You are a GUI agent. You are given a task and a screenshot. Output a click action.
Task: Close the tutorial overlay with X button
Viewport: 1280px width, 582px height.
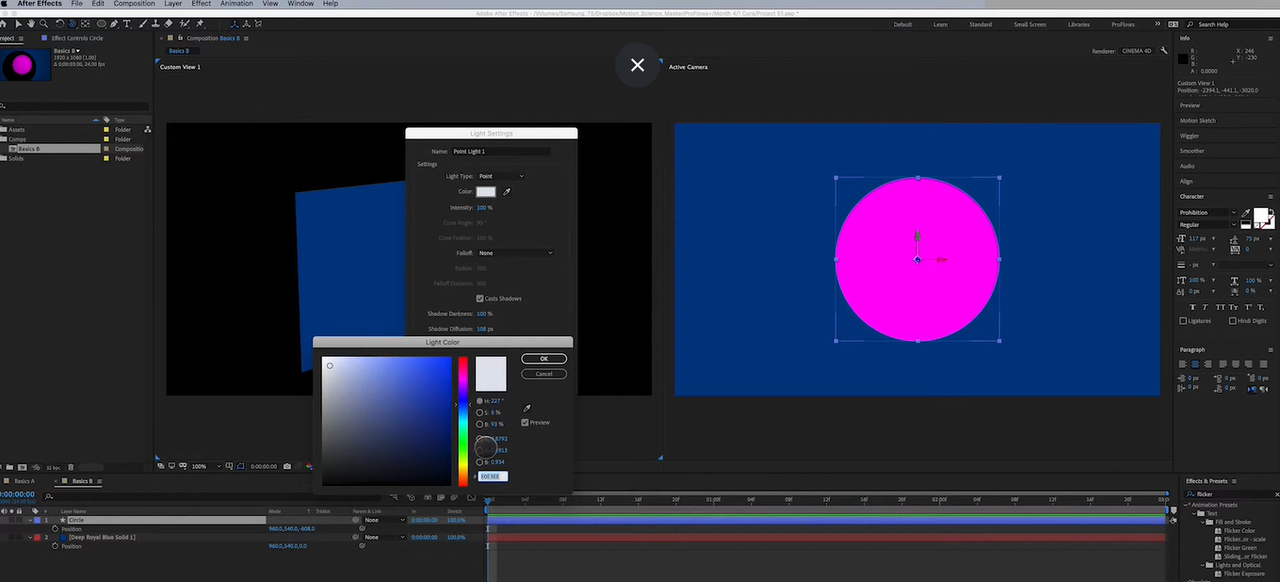coord(637,65)
